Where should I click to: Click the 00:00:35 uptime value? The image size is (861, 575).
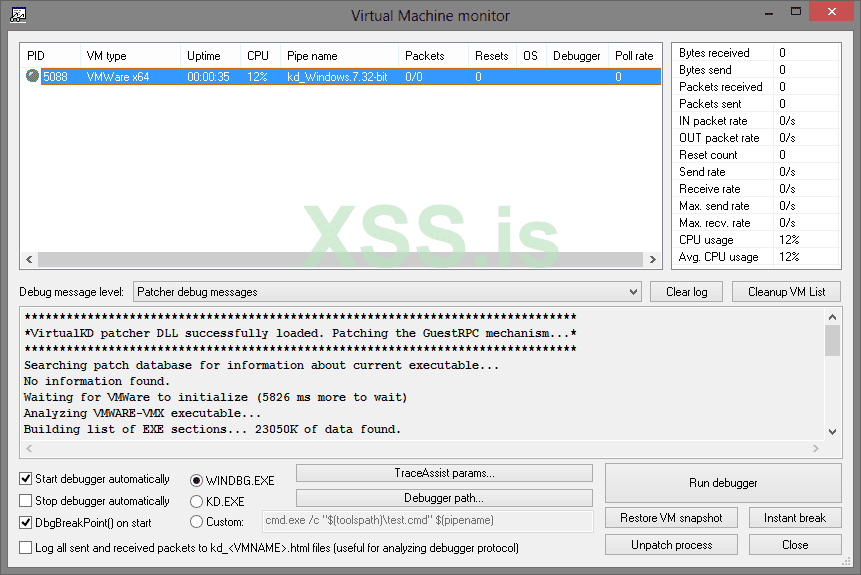(x=208, y=77)
